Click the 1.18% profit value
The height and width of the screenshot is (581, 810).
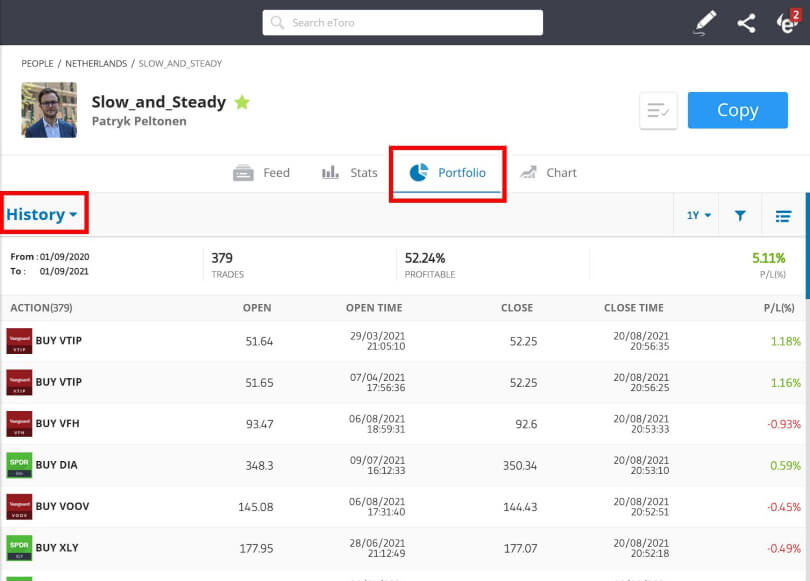click(786, 341)
